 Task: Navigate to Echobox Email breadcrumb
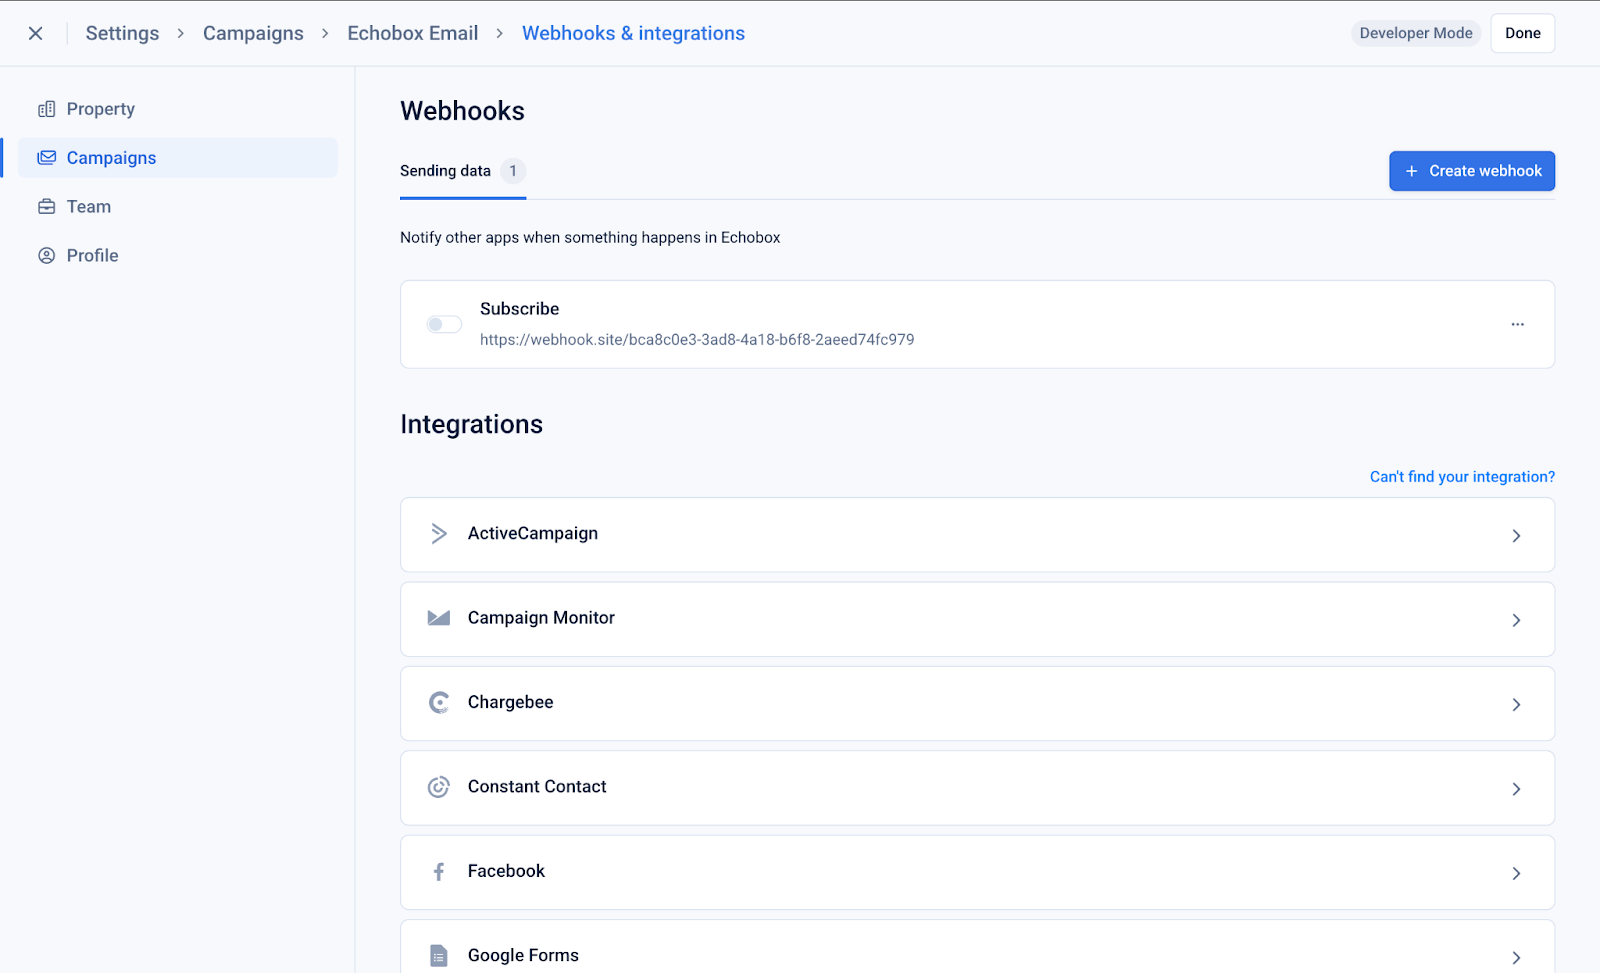coord(412,33)
